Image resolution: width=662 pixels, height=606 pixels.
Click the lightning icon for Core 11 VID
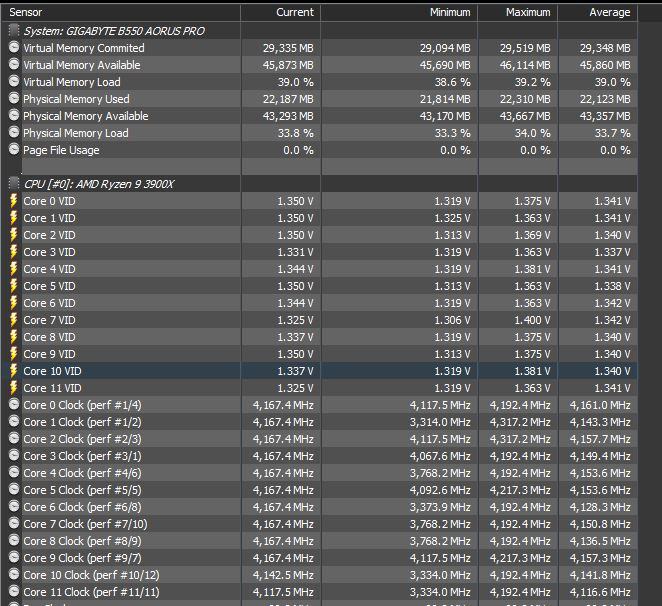pyautogui.click(x=14, y=388)
